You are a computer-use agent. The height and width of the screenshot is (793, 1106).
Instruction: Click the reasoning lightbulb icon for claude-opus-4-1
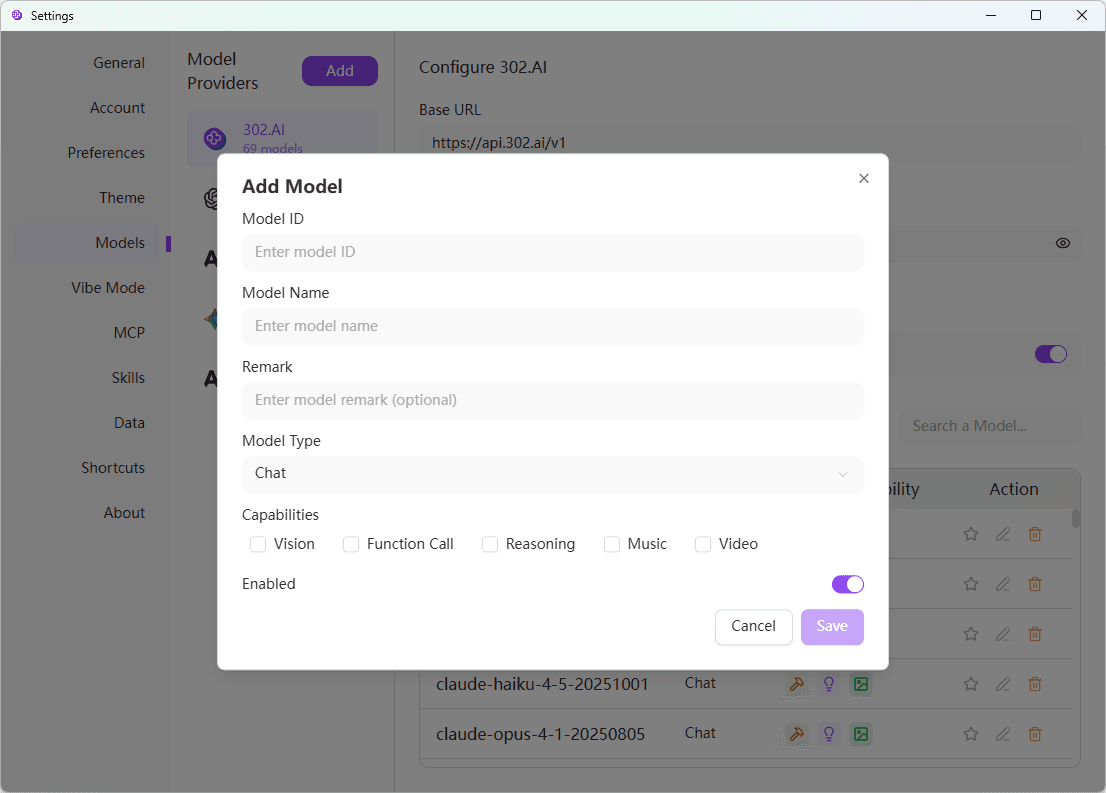(828, 734)
